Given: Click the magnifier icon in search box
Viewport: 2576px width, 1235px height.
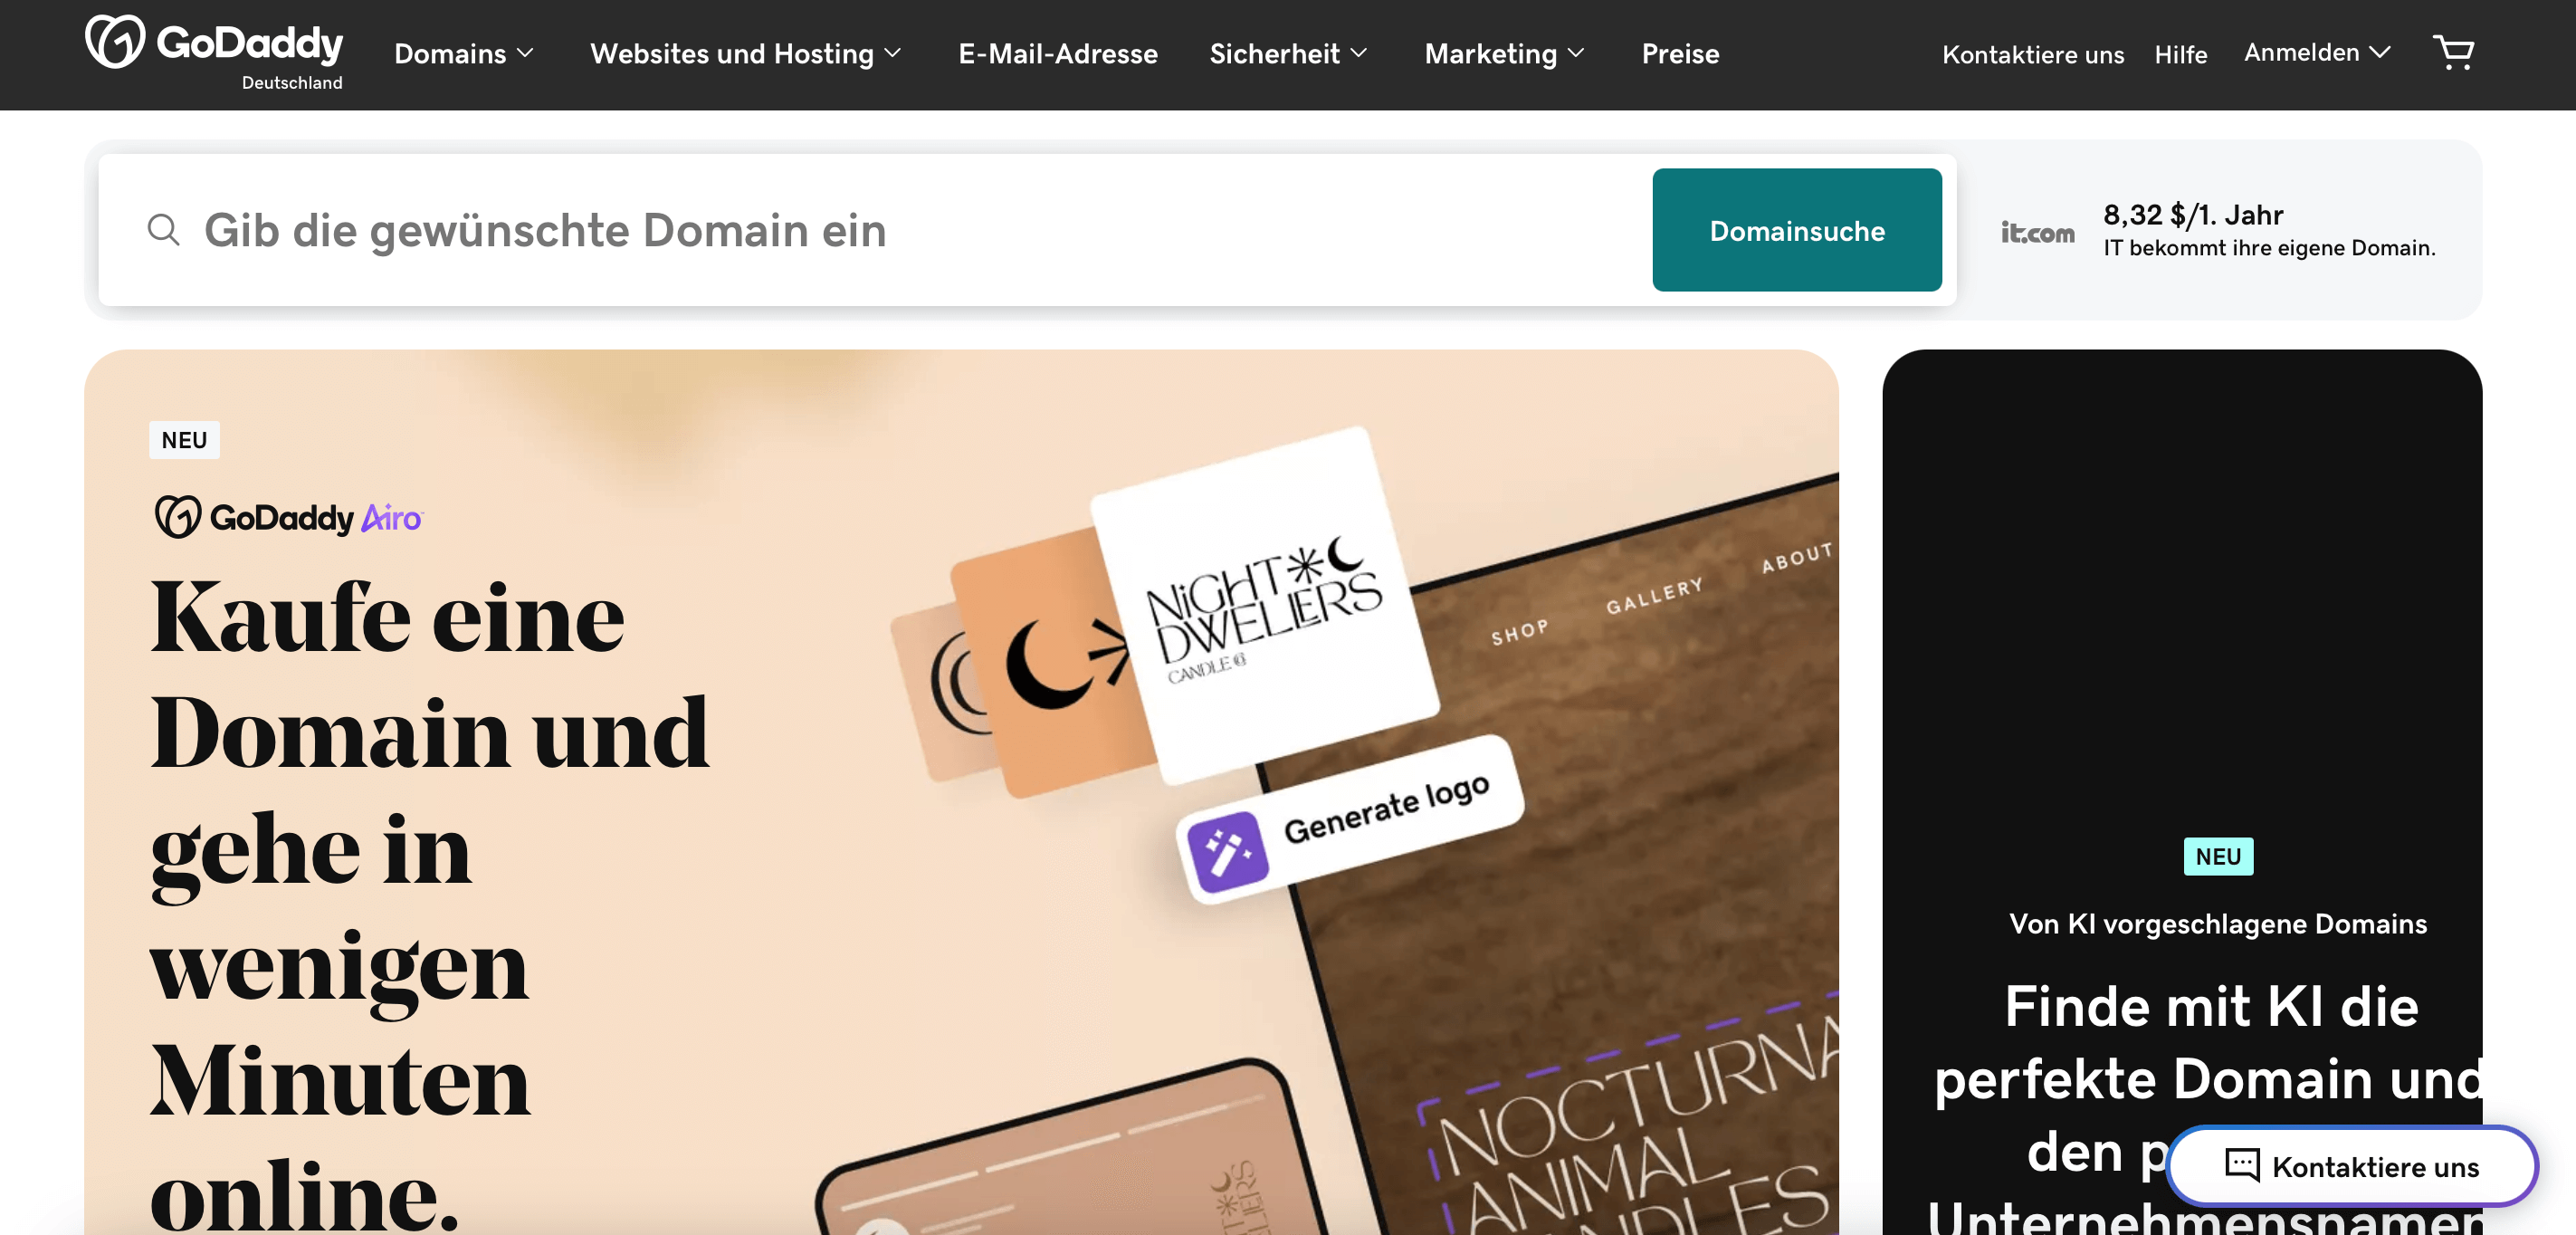Looking at the screenshot, I should pos(164,230).
